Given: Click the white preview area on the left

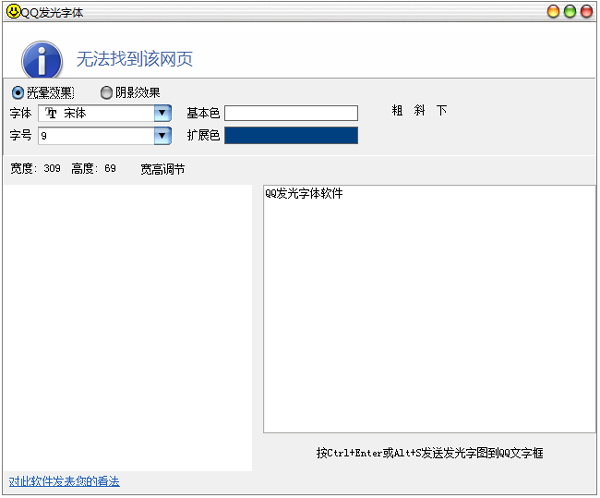Looking at the screenshot, I should [128, 328].
